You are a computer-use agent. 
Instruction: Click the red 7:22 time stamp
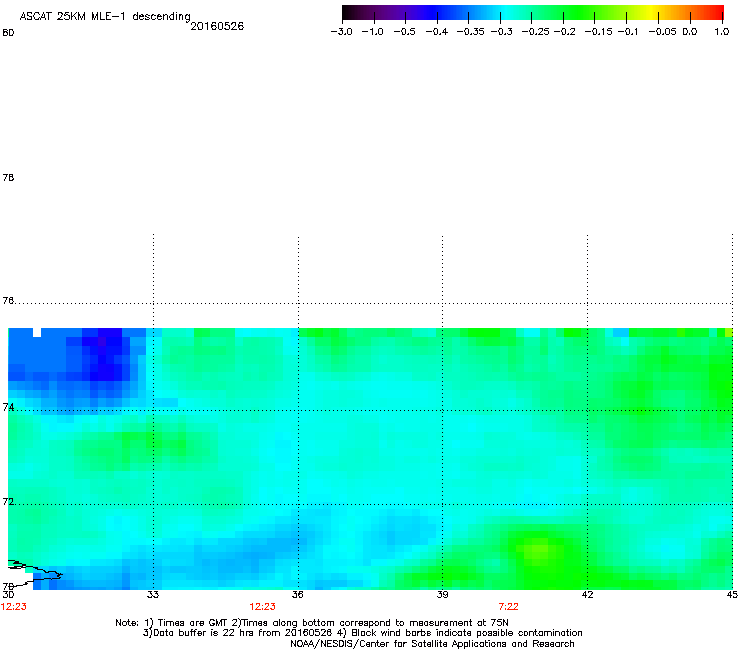pyautogui.click(x=508, y=607)
